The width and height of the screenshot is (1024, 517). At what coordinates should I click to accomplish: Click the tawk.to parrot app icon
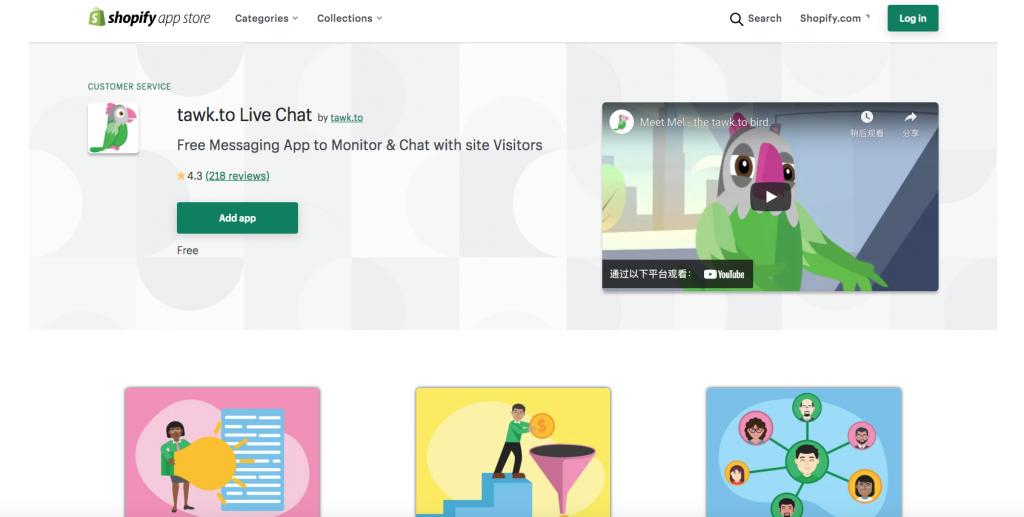114,128
